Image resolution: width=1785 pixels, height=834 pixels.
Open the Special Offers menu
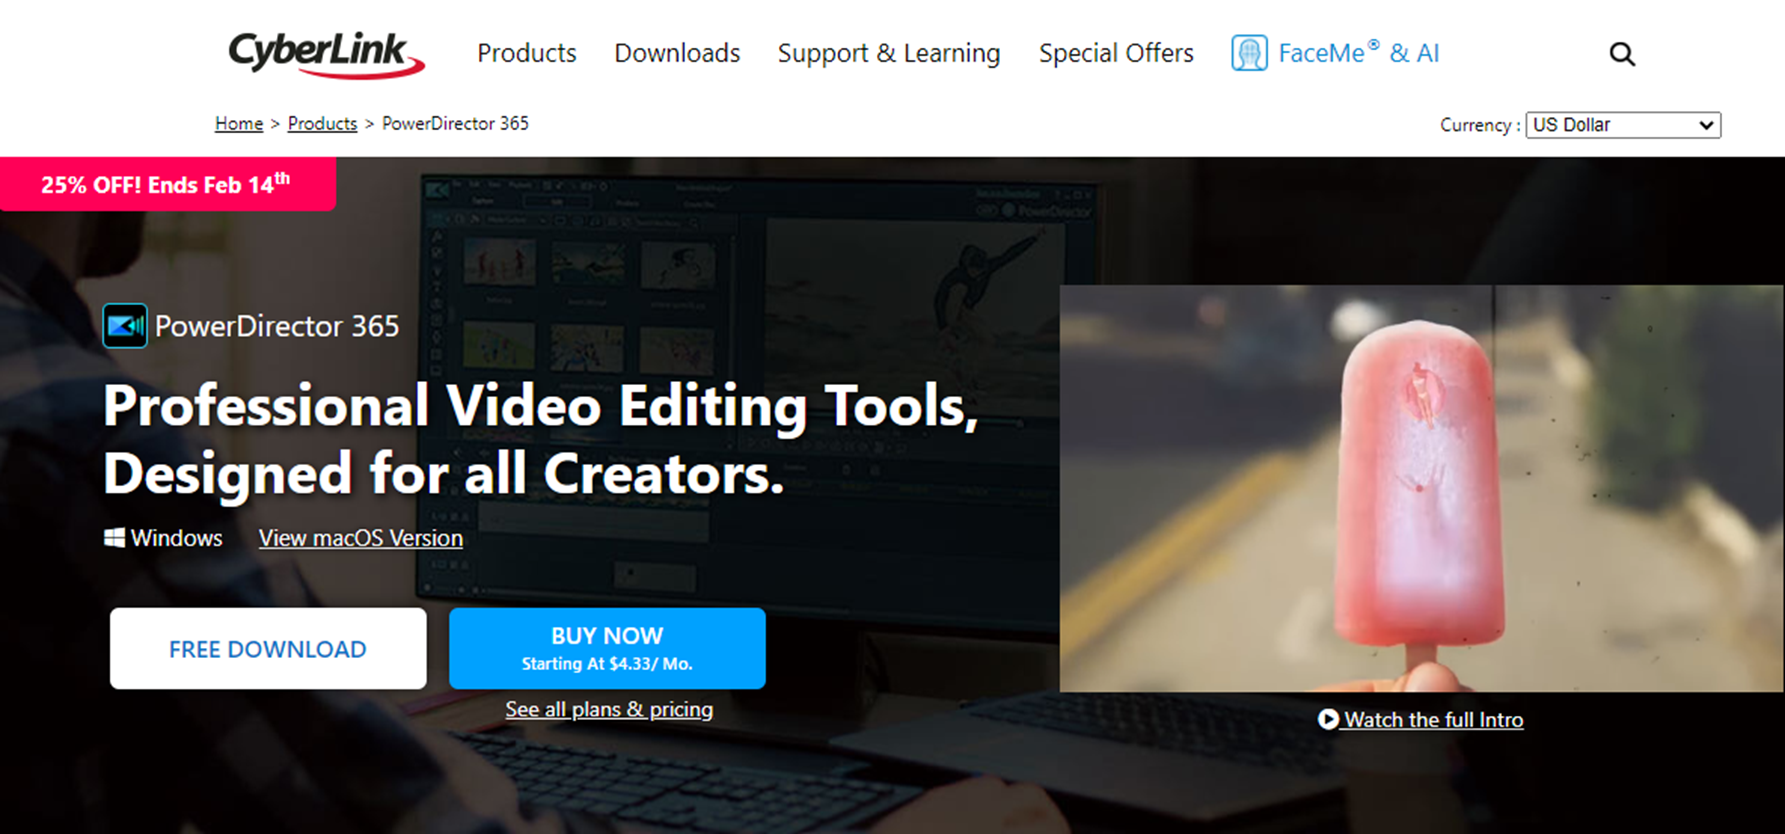pyautogui.click(x=1116, y=53)
